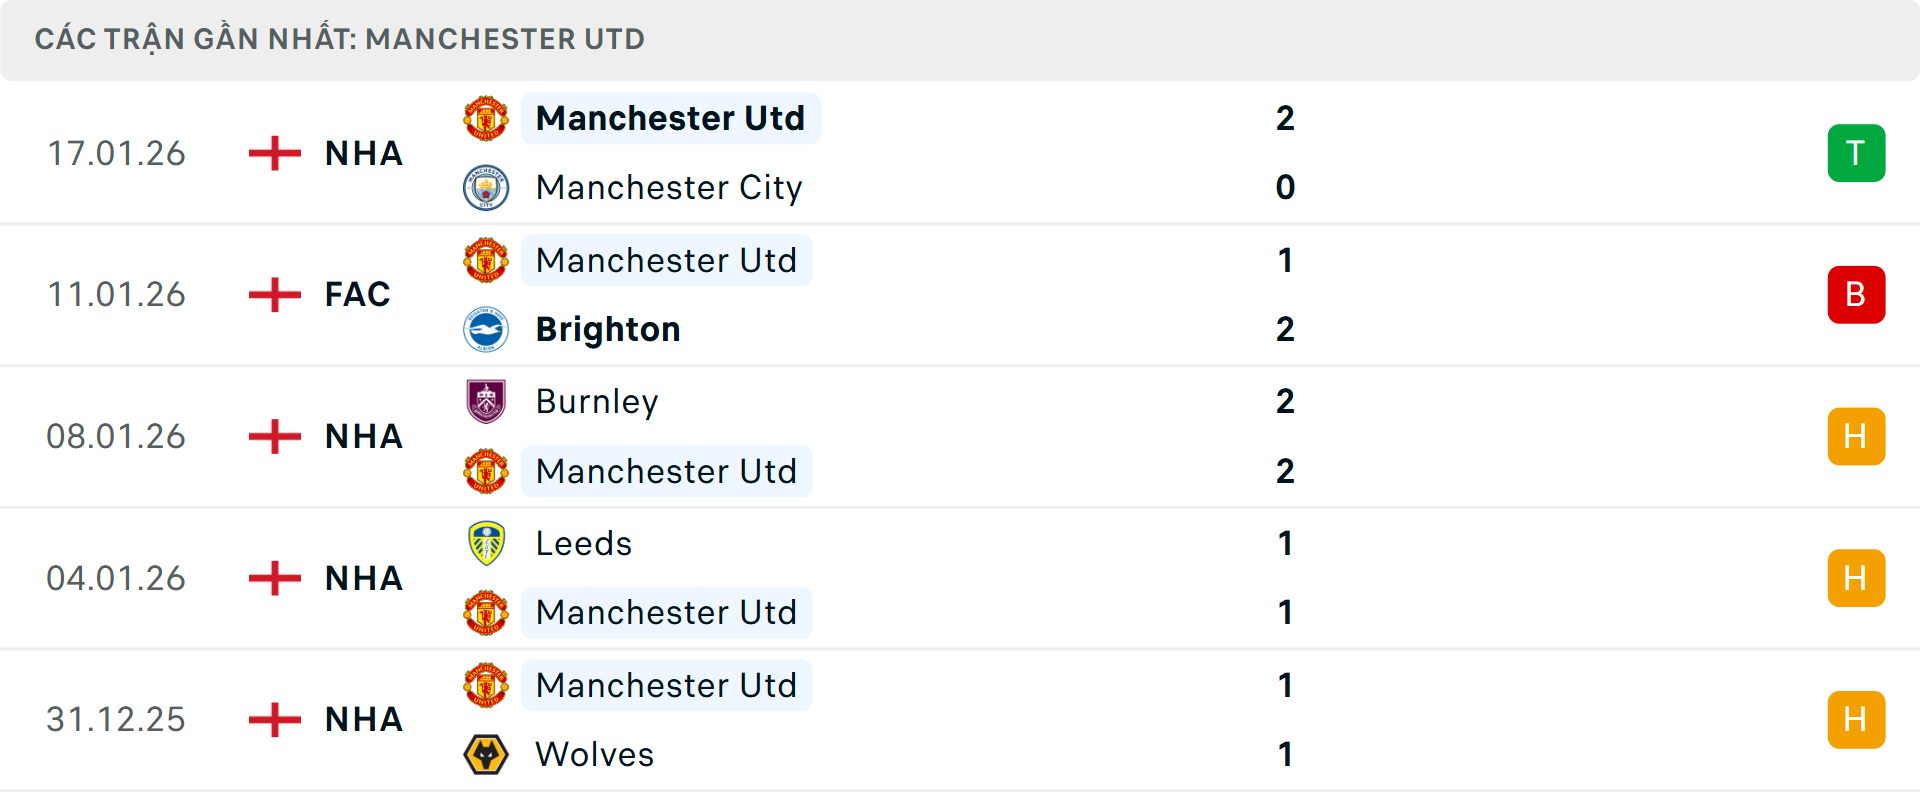
Task: Click the Burnley club crest
Action: 486,401
